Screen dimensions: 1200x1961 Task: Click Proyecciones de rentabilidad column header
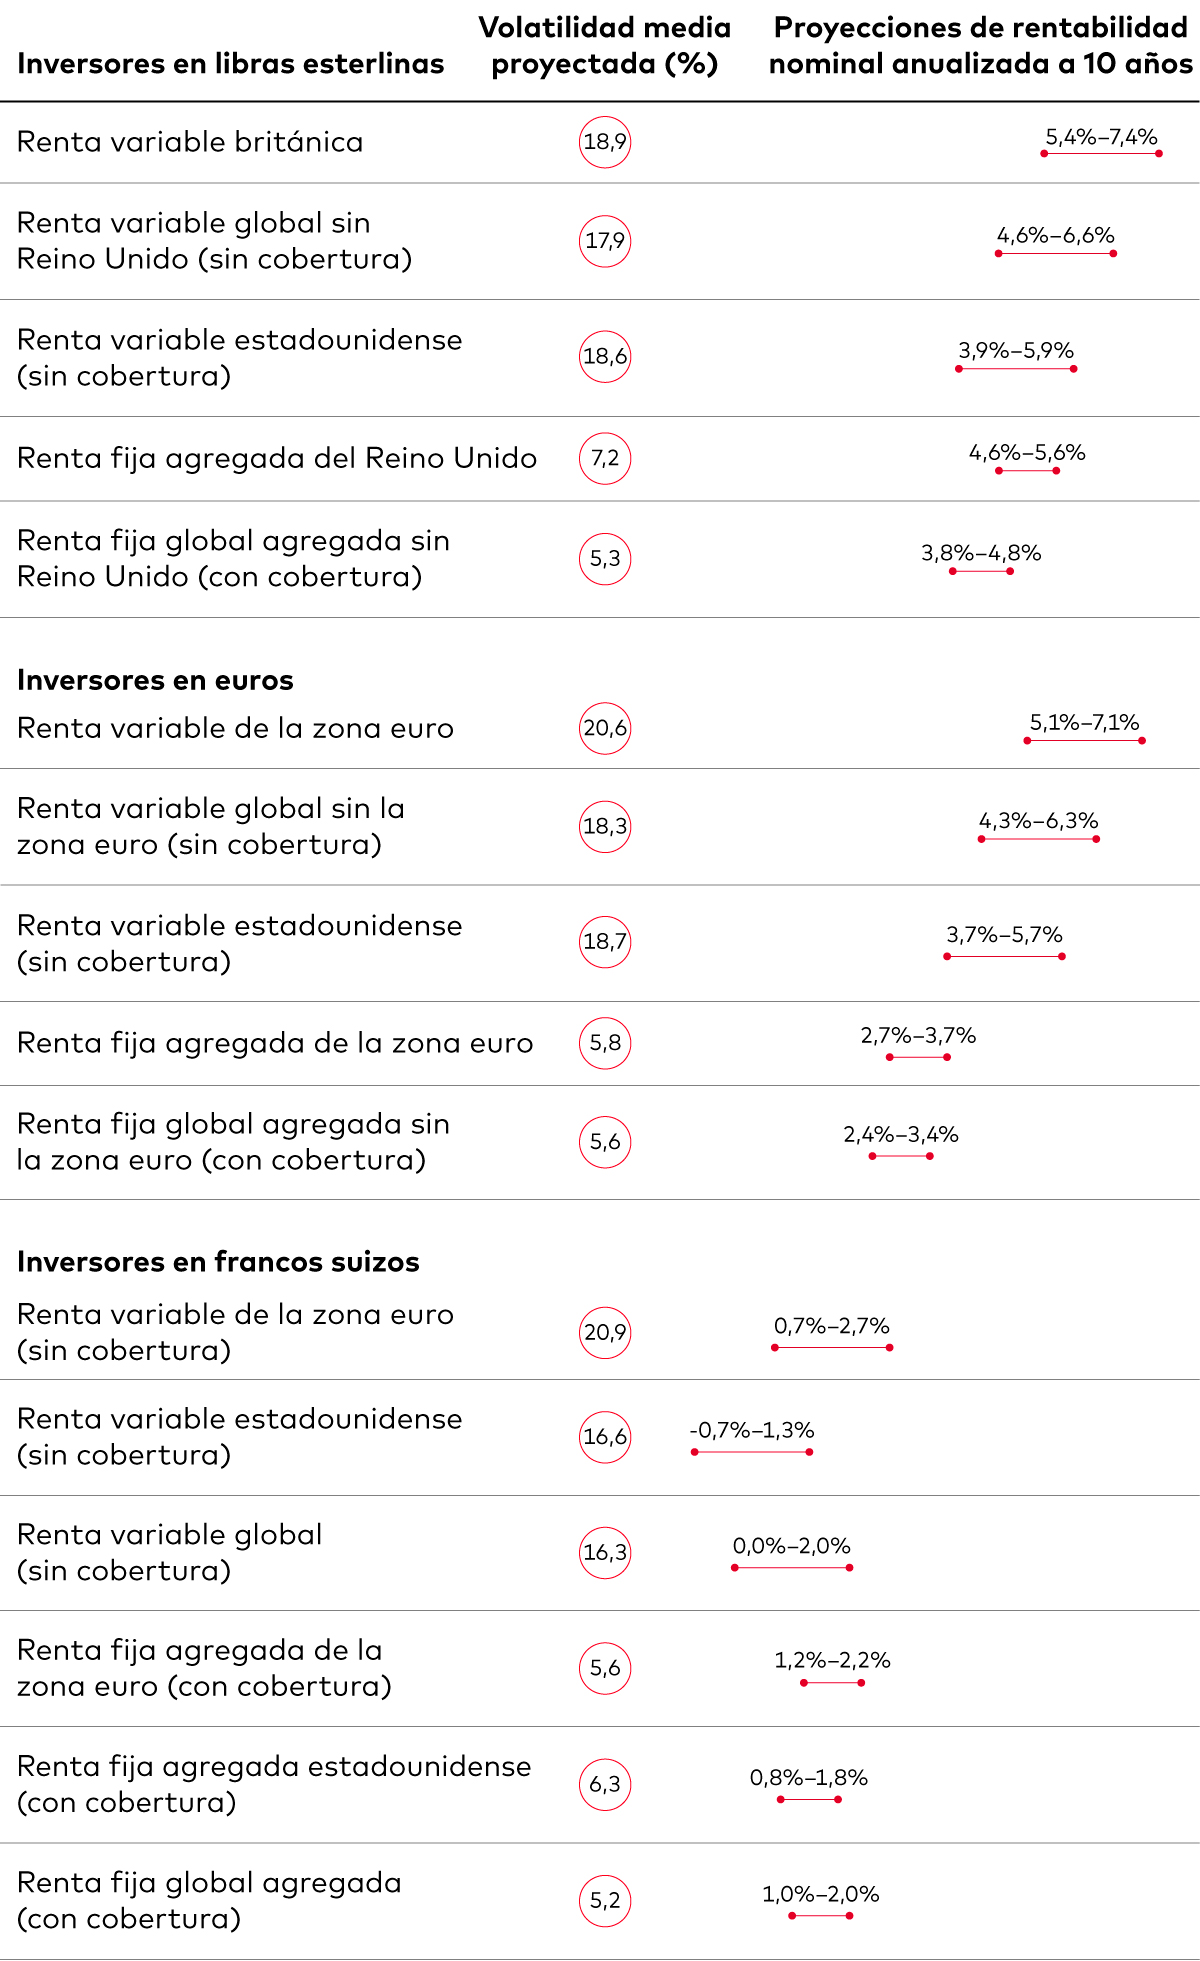click(980, 46)
